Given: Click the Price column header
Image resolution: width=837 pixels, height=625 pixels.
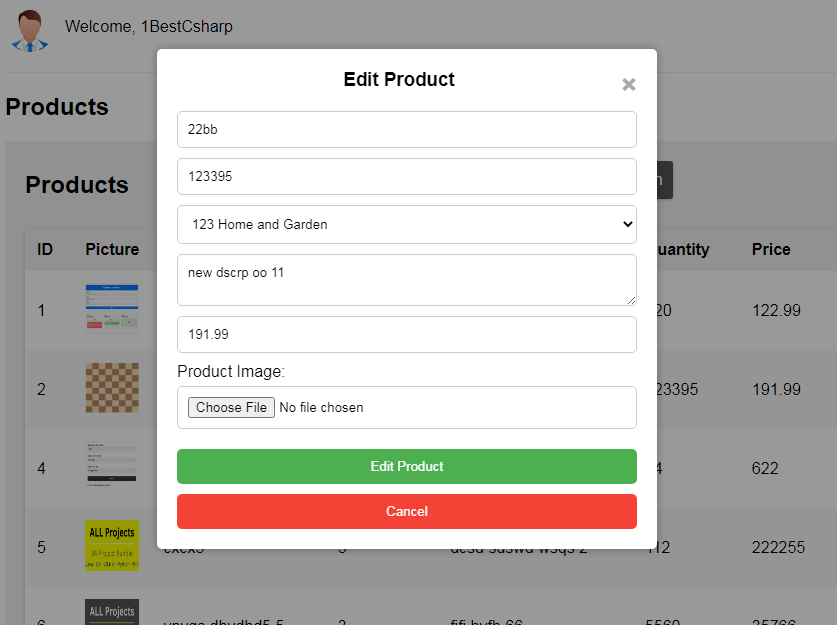Looking at the screenshot, I should pos(771,249).
